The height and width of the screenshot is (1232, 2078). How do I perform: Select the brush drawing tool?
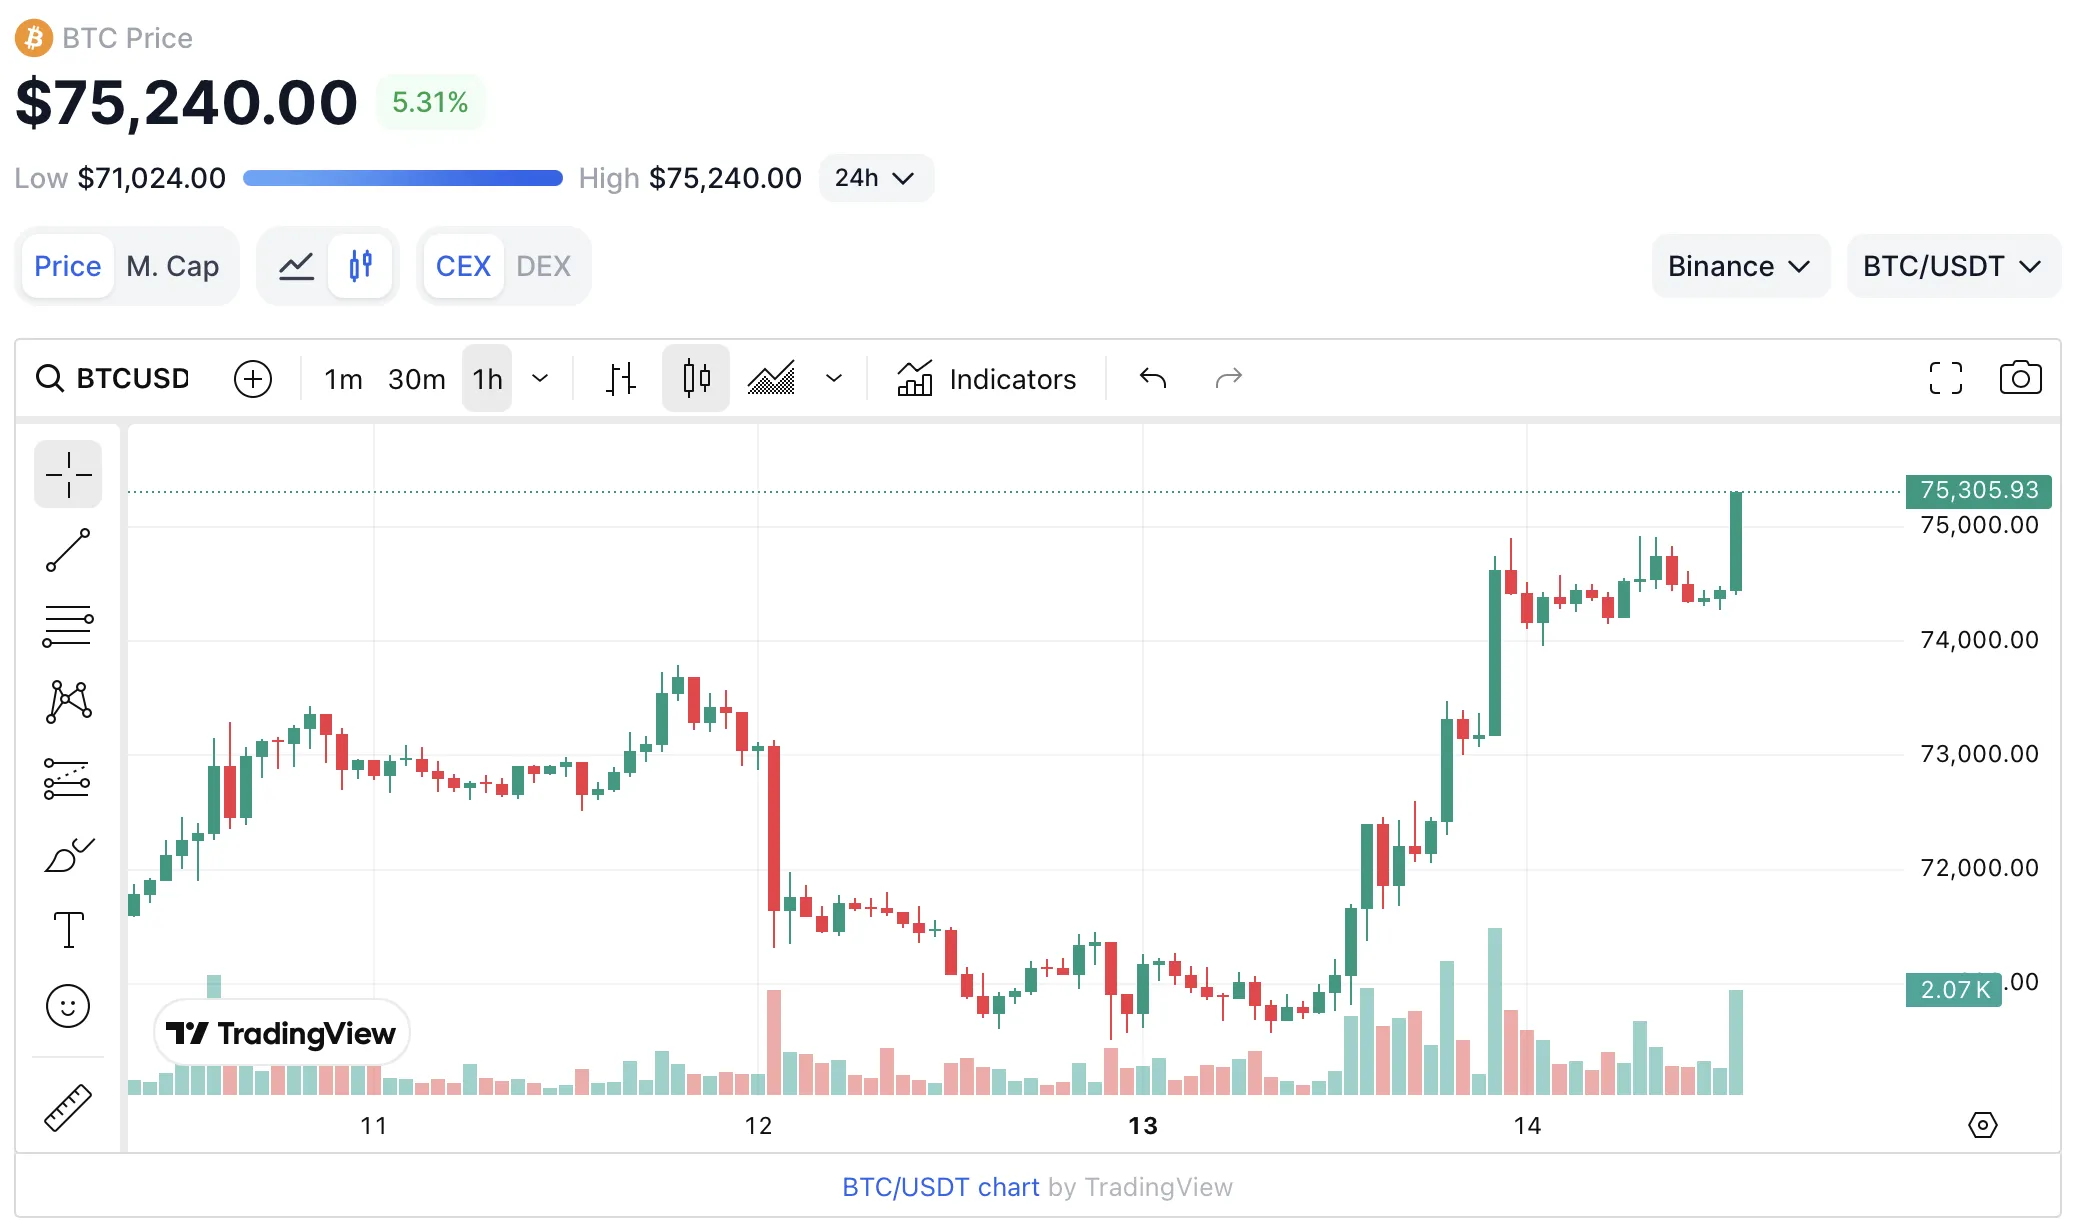click(68, 856)
